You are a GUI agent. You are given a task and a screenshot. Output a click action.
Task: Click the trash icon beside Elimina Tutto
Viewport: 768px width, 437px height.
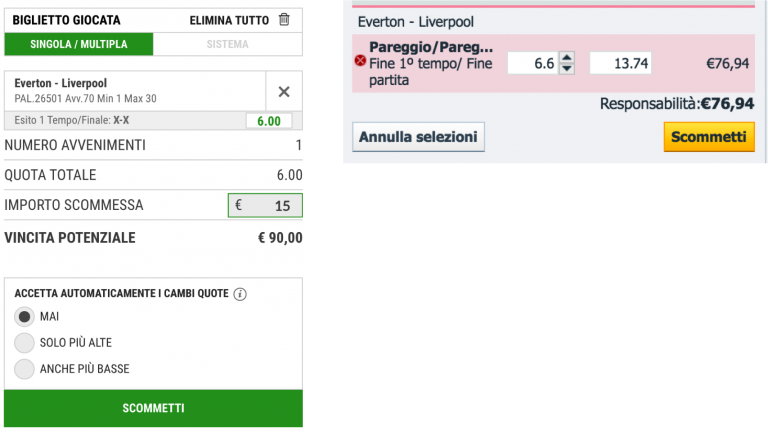(284, 20)
